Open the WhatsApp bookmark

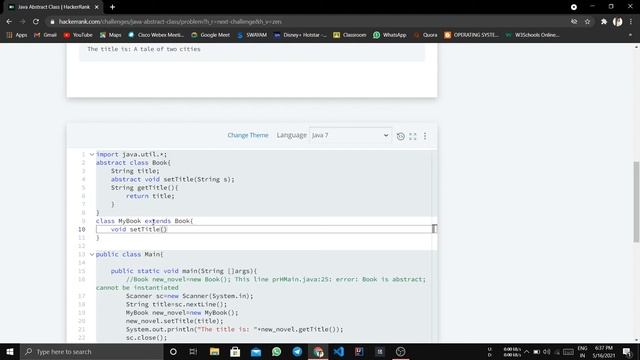(x=390, y=35)
